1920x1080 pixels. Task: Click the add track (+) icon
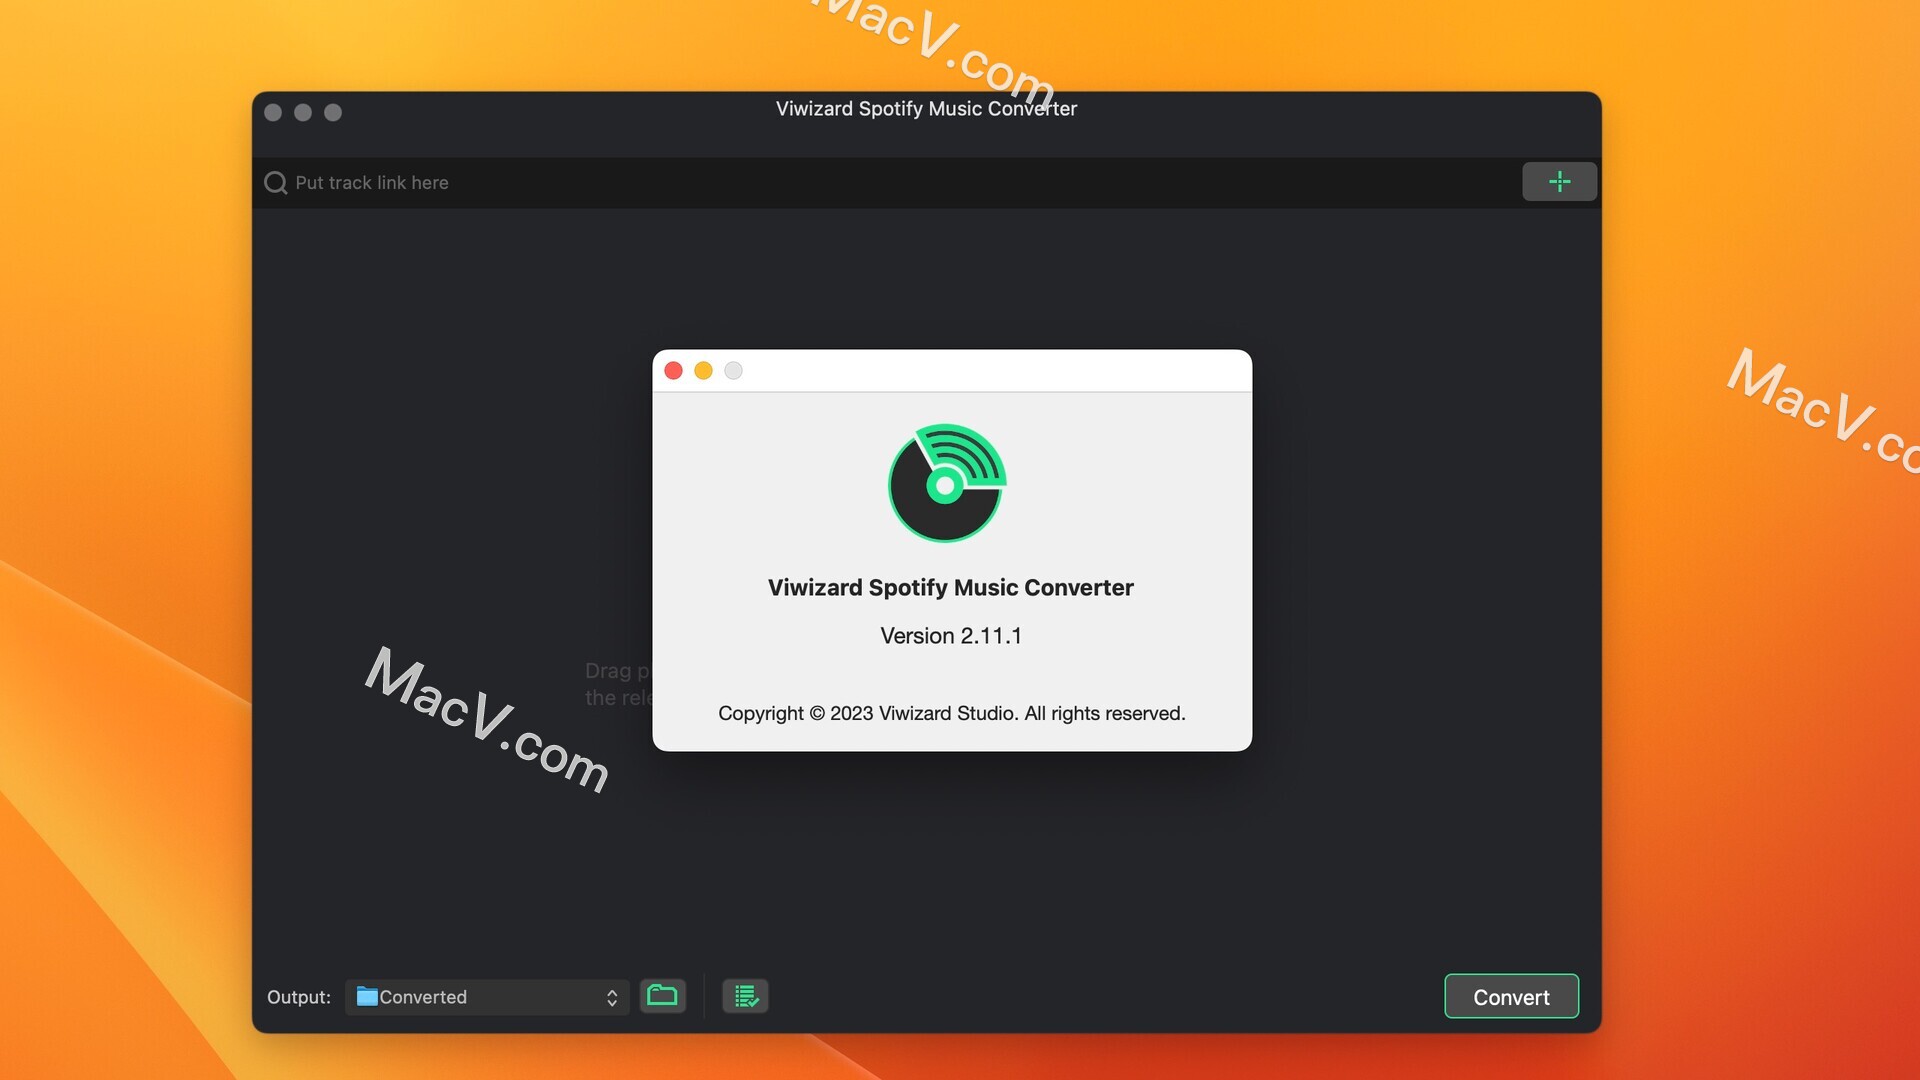tap(1560, 181)
